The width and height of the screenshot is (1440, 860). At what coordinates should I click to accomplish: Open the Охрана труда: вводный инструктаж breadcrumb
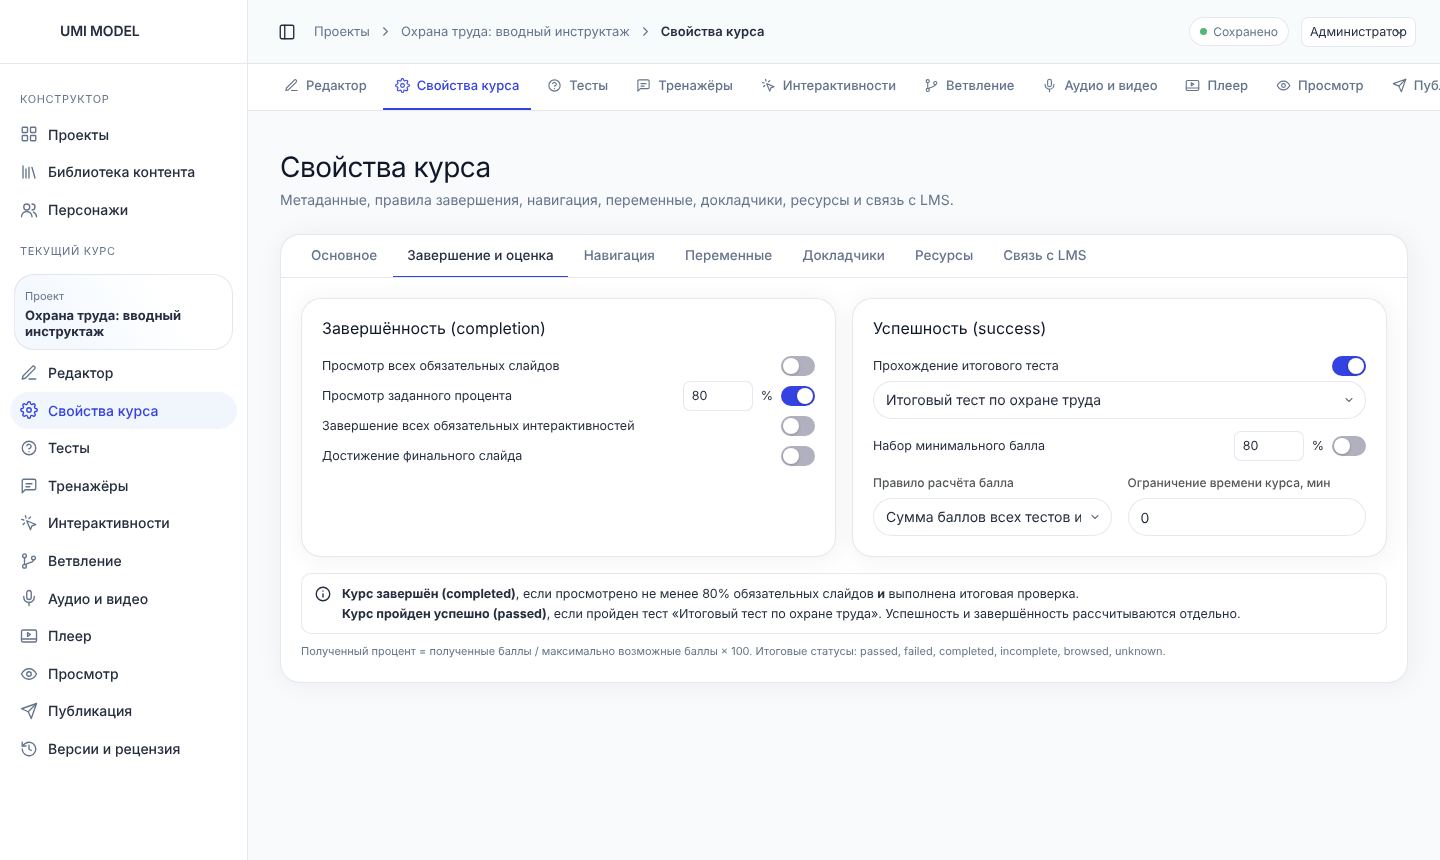click(515, 32)
